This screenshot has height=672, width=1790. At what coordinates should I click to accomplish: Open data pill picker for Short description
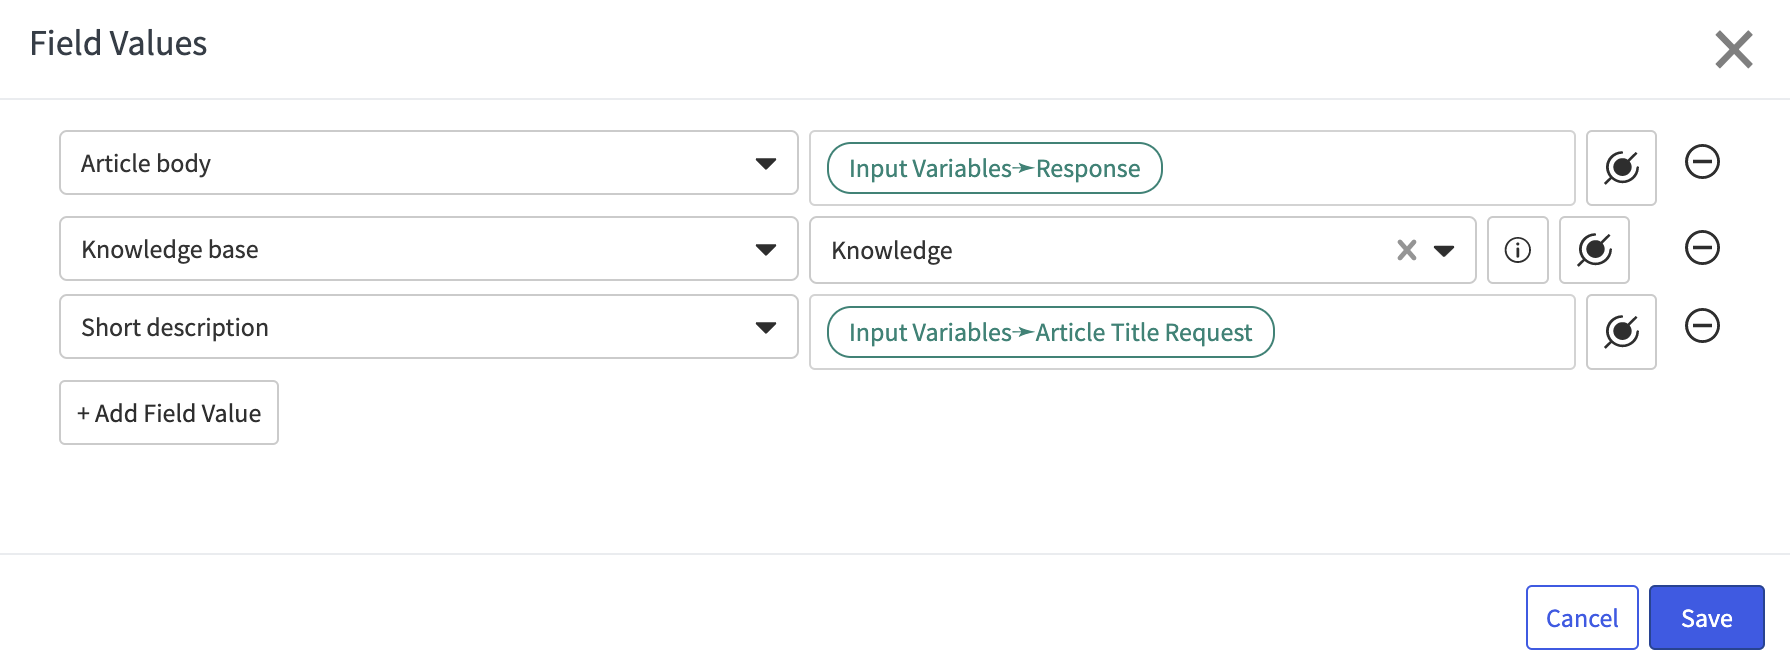pos(1621,332)
